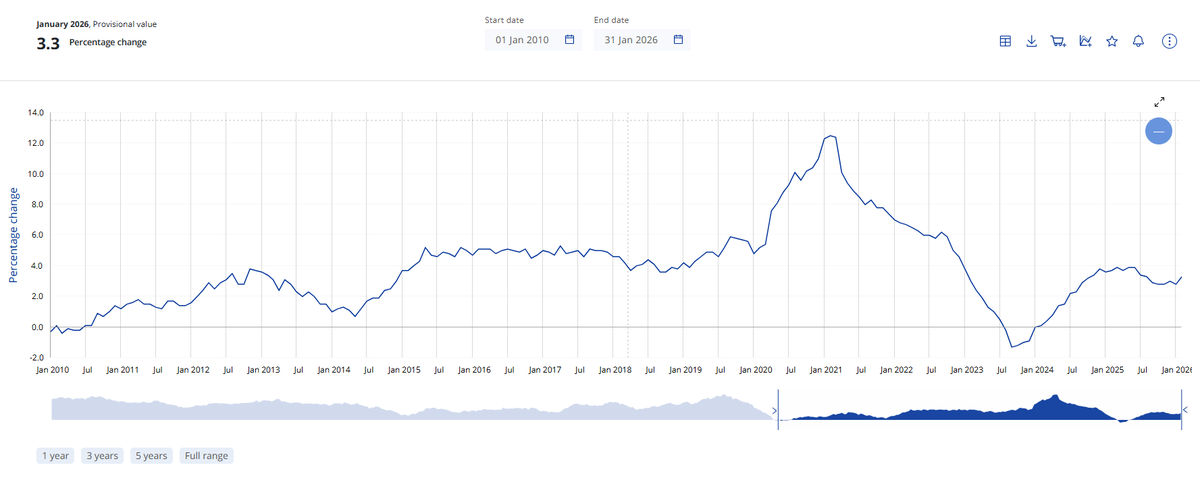Click the chart peak near Jan 2021
Screen dimensions: 1200x482
830,136
